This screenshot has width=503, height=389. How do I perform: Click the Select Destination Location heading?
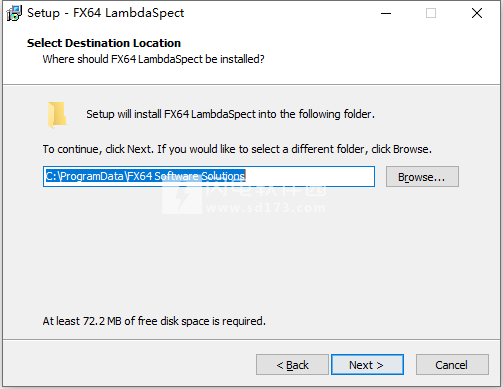pyautogui.click(x=104, y=43)
